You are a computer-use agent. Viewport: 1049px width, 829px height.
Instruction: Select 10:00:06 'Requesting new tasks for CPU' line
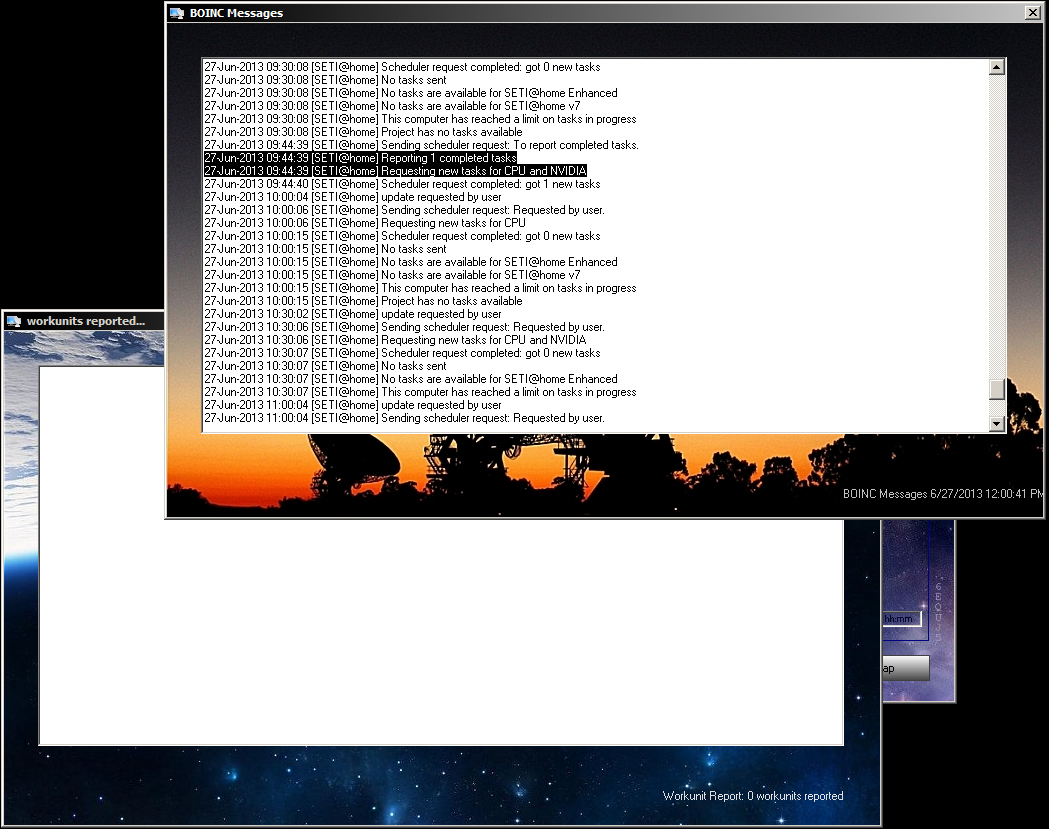365,223
